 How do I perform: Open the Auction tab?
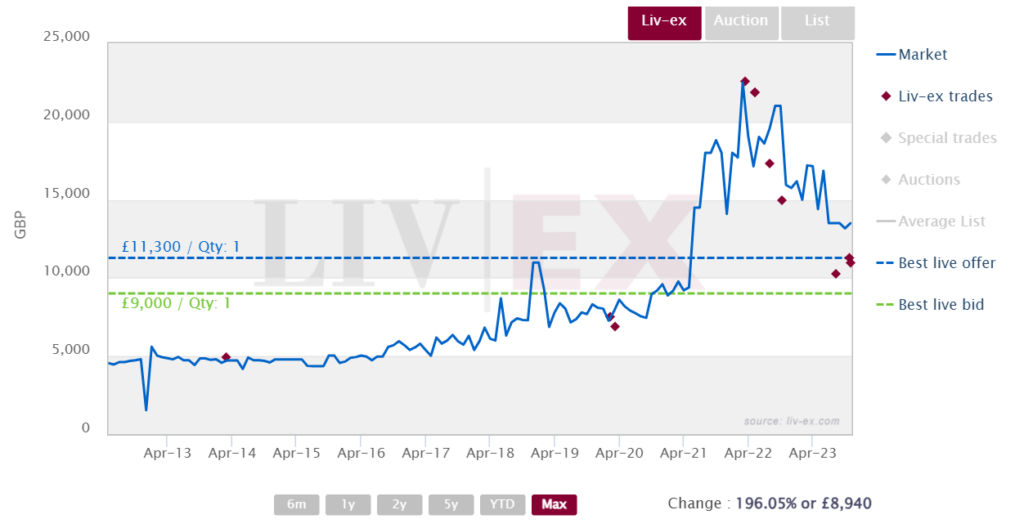pos(741,23)
